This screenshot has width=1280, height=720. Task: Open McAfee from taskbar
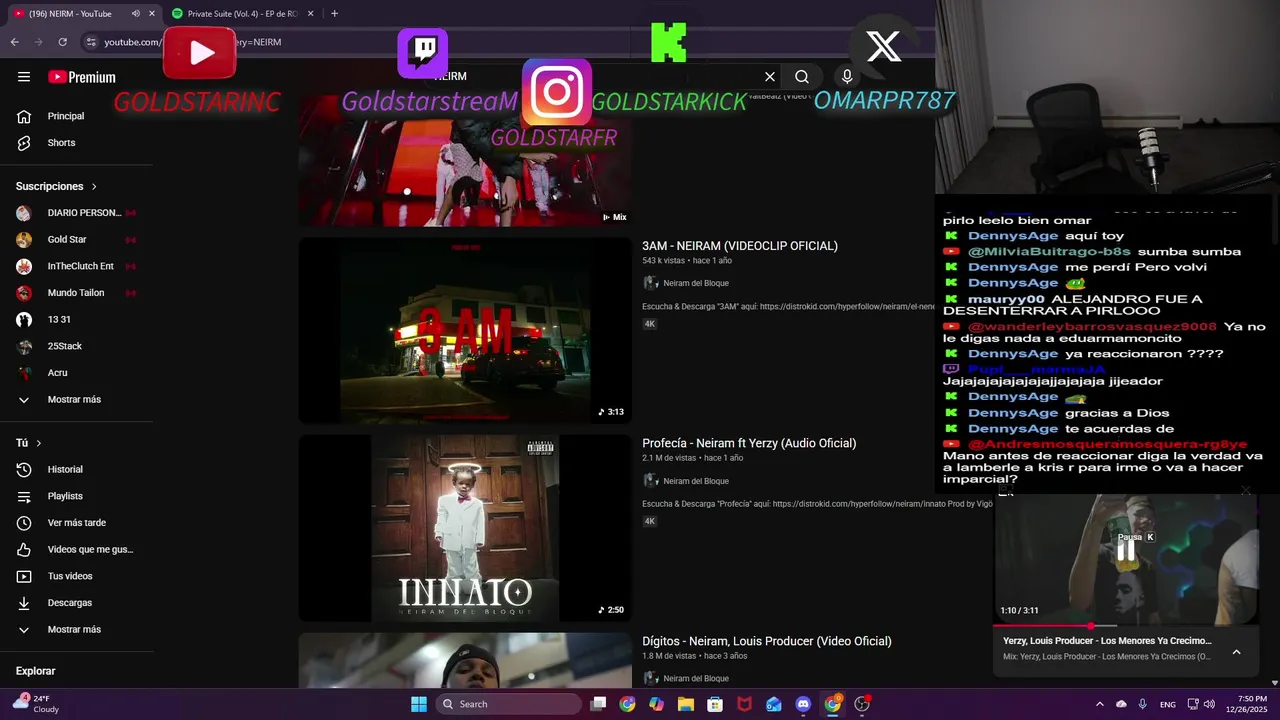[x=744, y=704]
